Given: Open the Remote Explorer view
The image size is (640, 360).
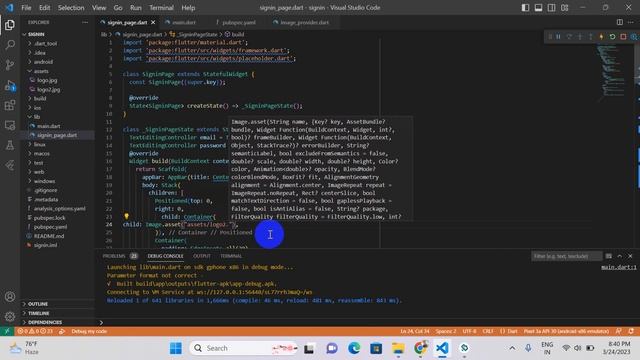Looking at the screenshot, I should pos(10,125).
